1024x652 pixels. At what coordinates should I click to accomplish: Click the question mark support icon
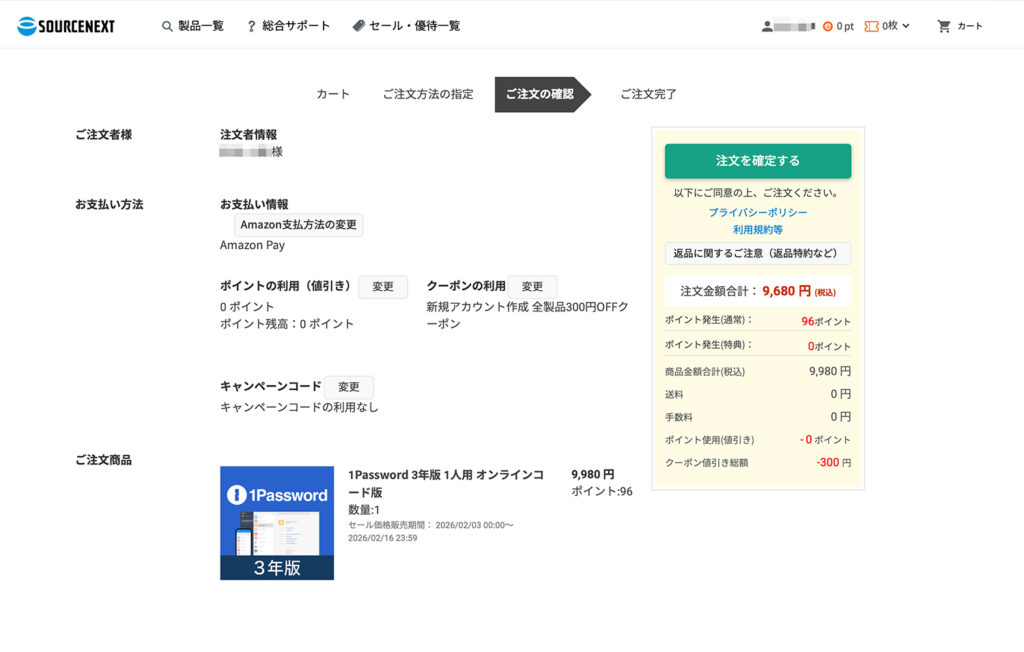click(251, 26)
